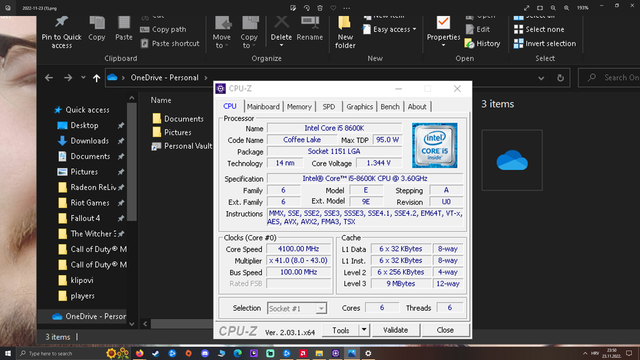640x360 pixels.
Task: Click the CPU-Z Tools button
Action: click(x=341, y=330)
